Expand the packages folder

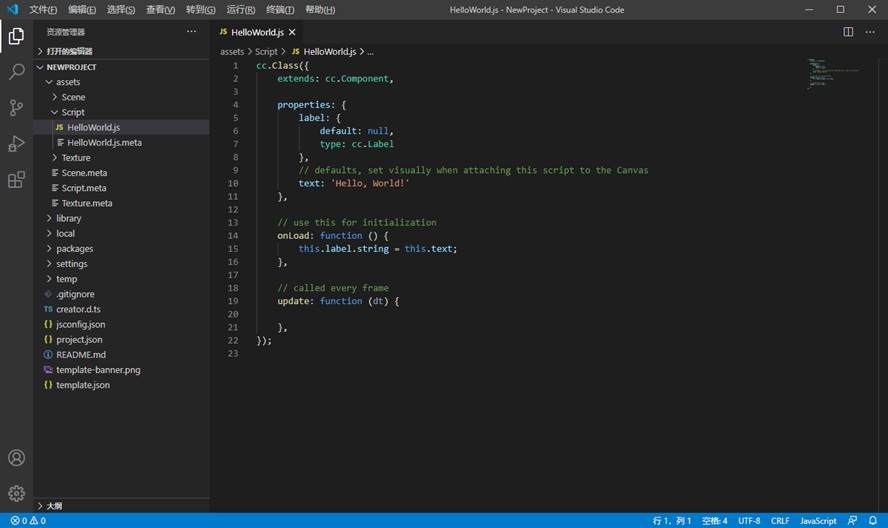pyautogui.click(x=121, y=249)
